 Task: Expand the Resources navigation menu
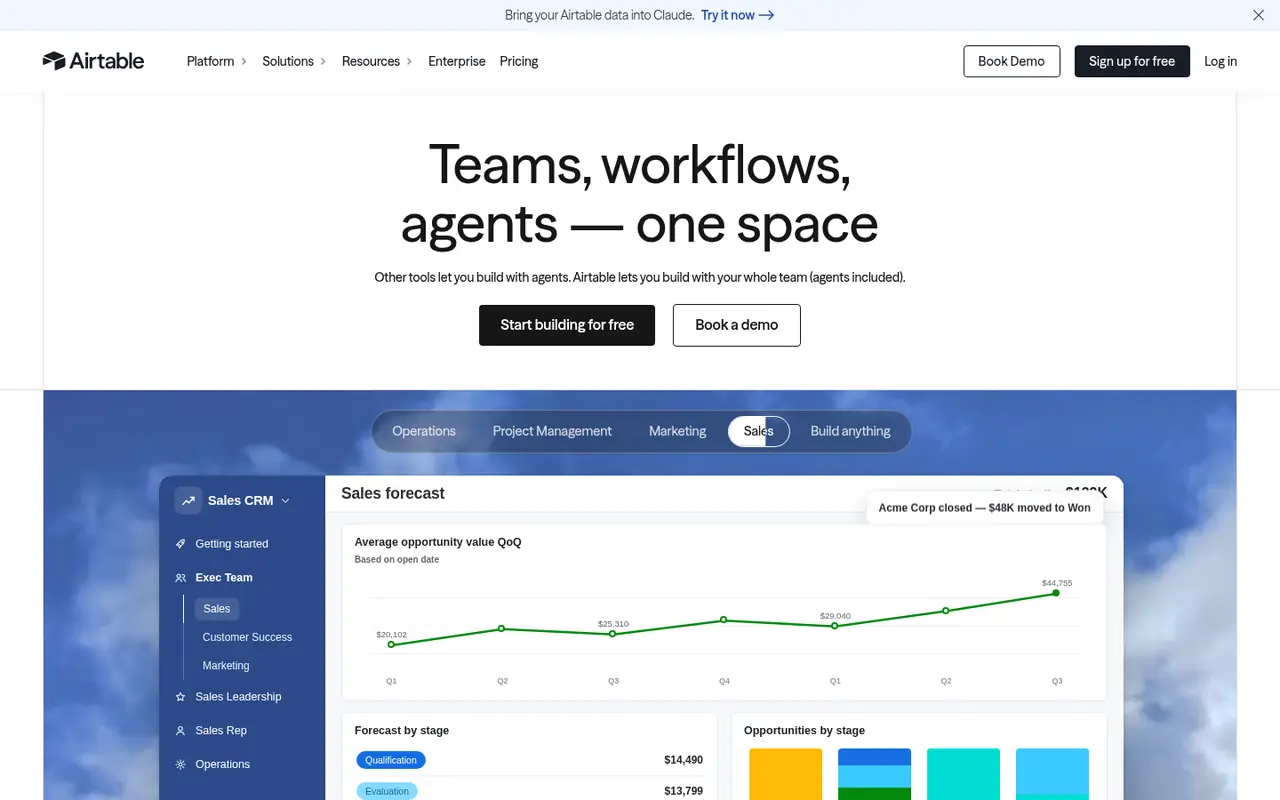(377, 61)
